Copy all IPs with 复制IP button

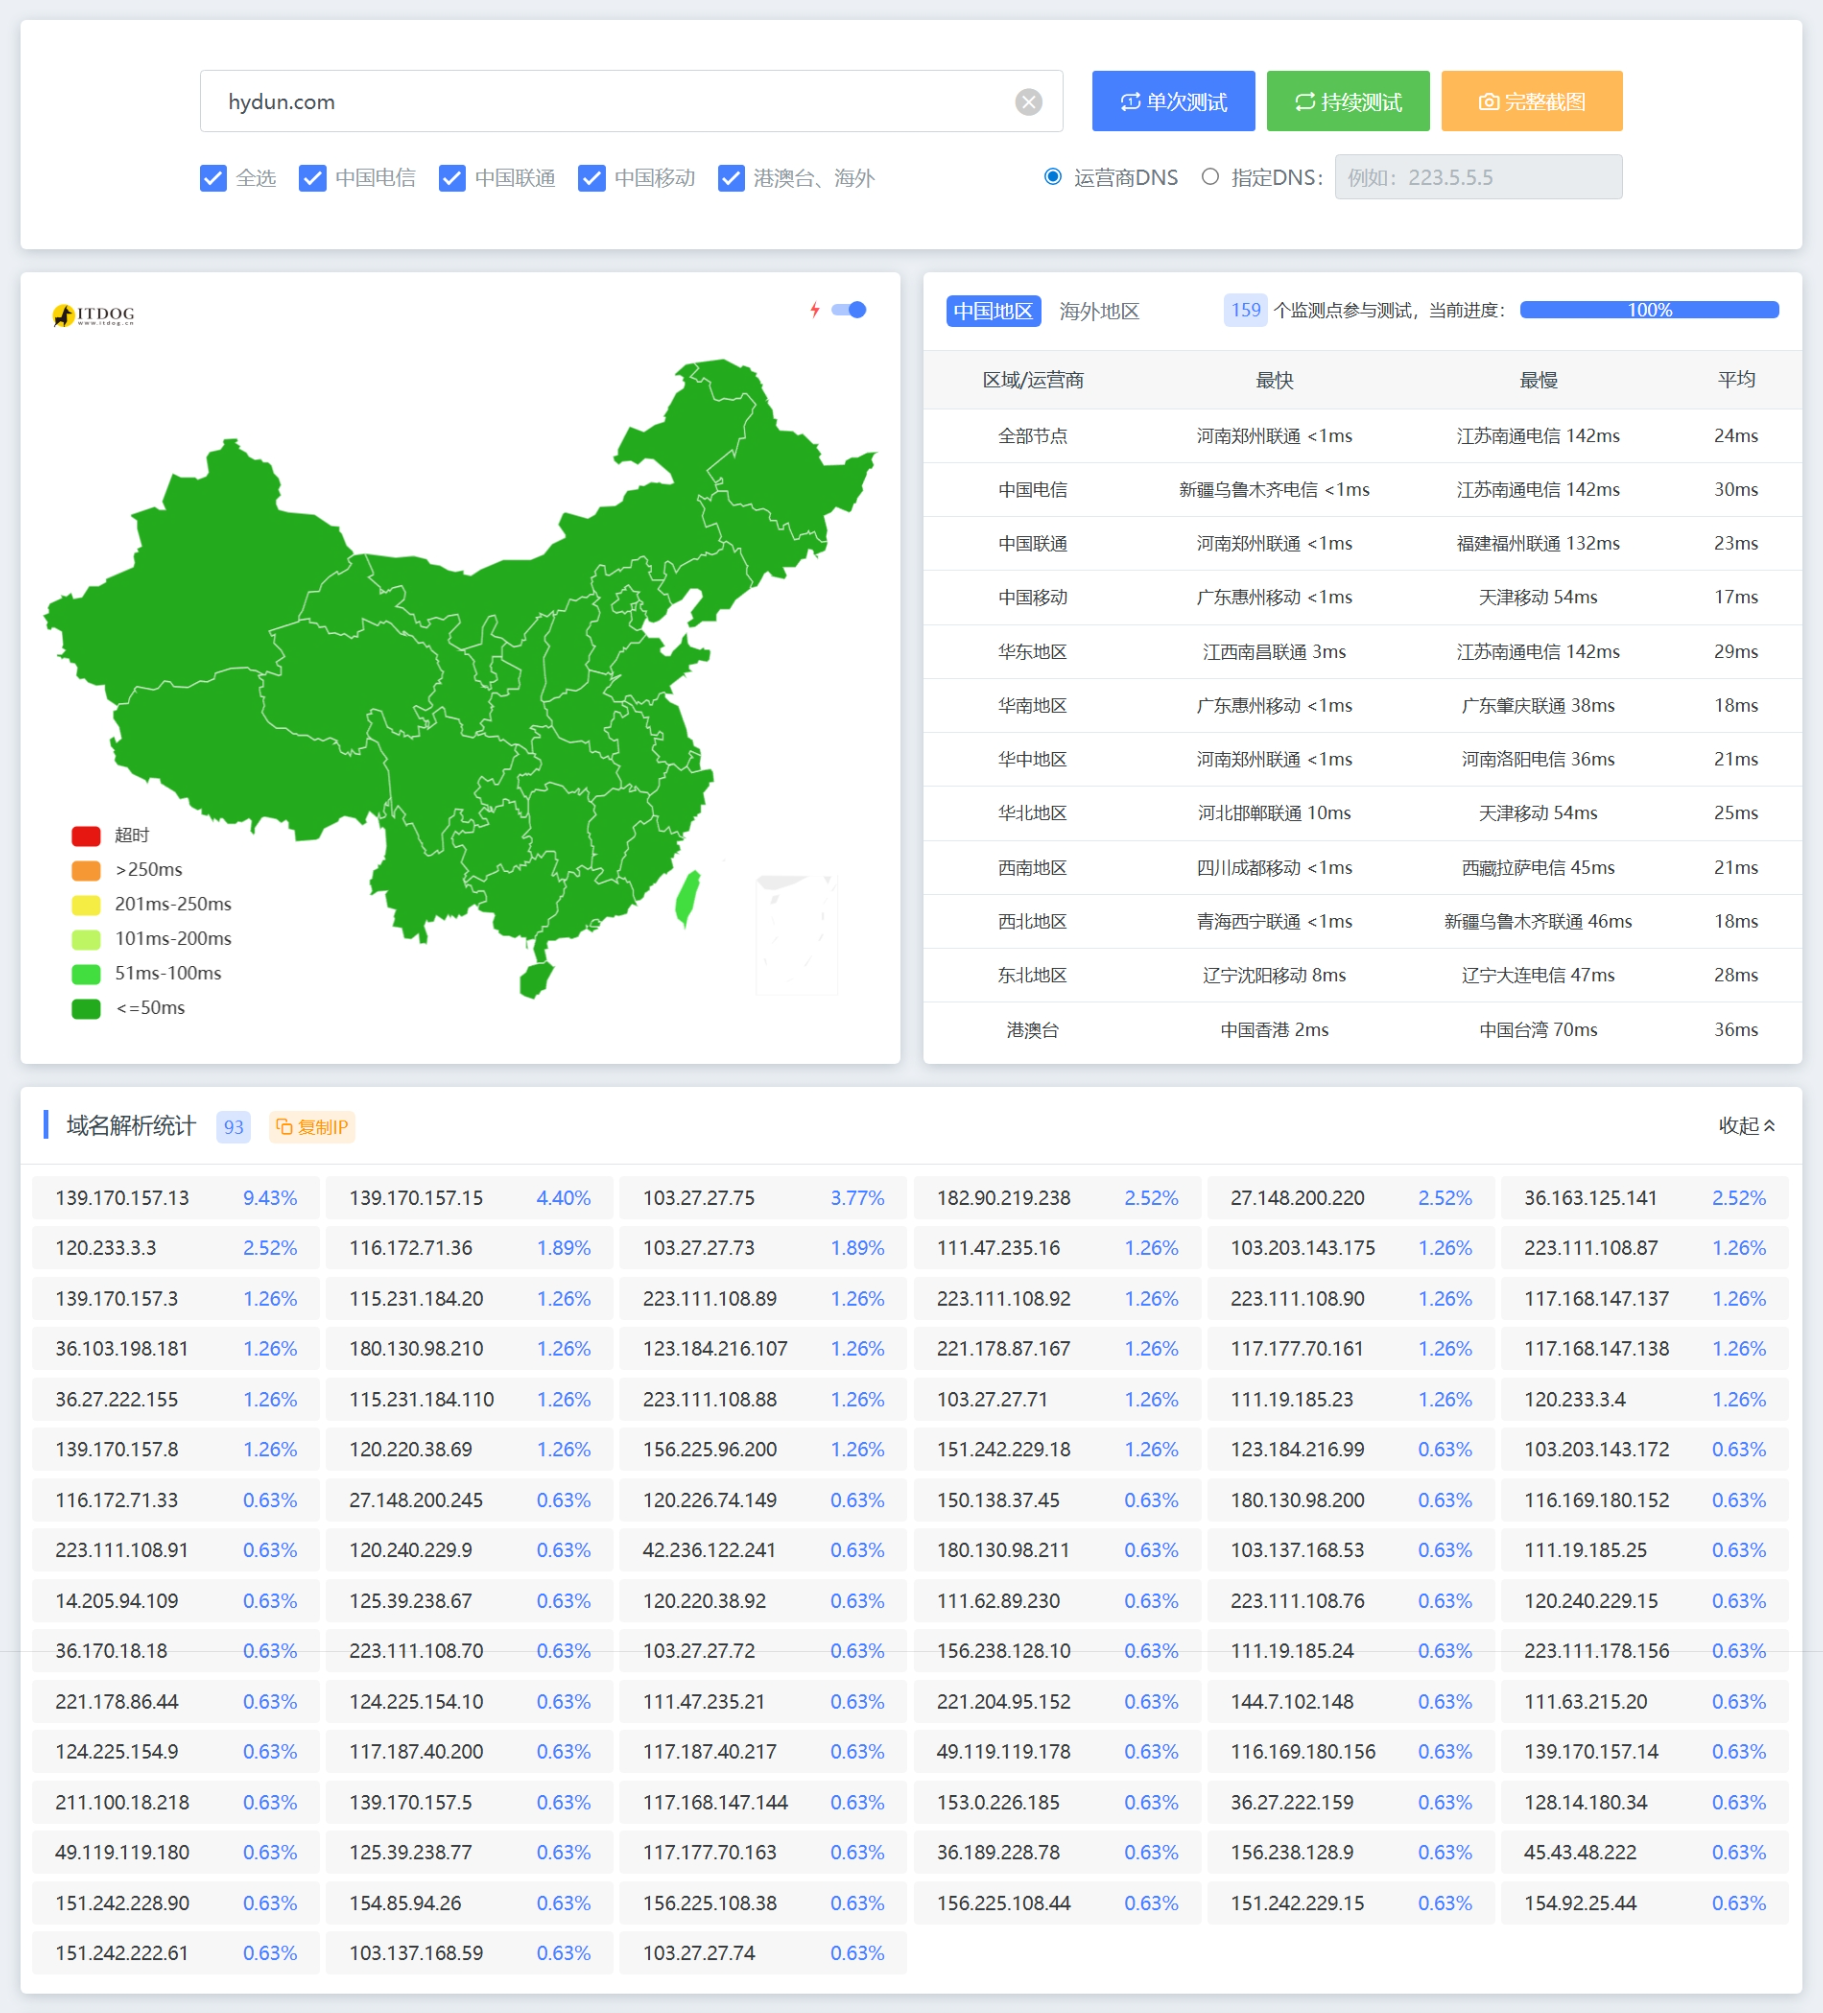tap(313, 1127)
